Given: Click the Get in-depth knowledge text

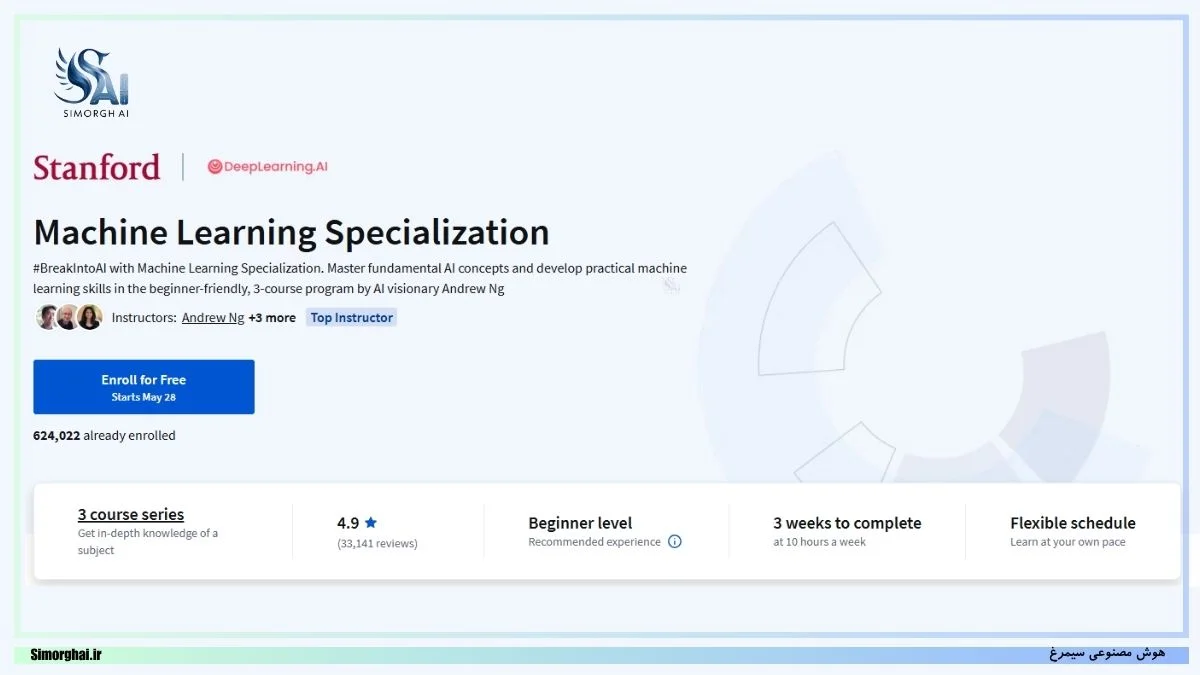Looking at the screenshot, I should coord(148,542).
